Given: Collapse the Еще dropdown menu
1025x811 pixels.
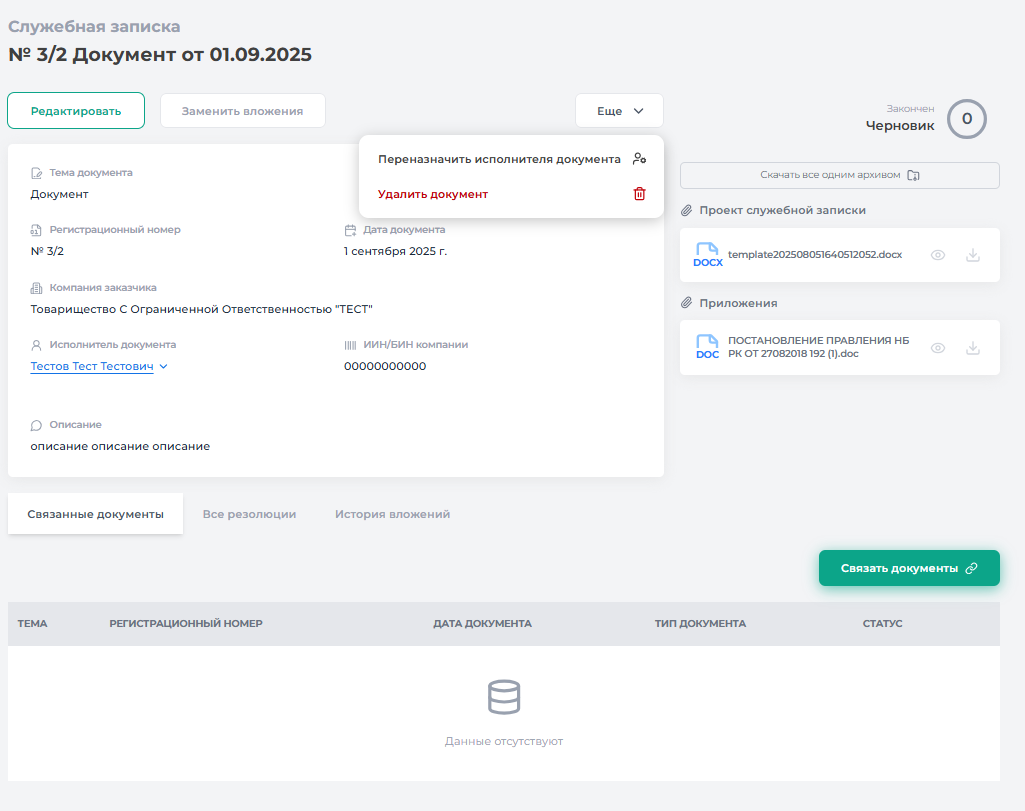Looking at the screenshot, I should coord(619,111).
